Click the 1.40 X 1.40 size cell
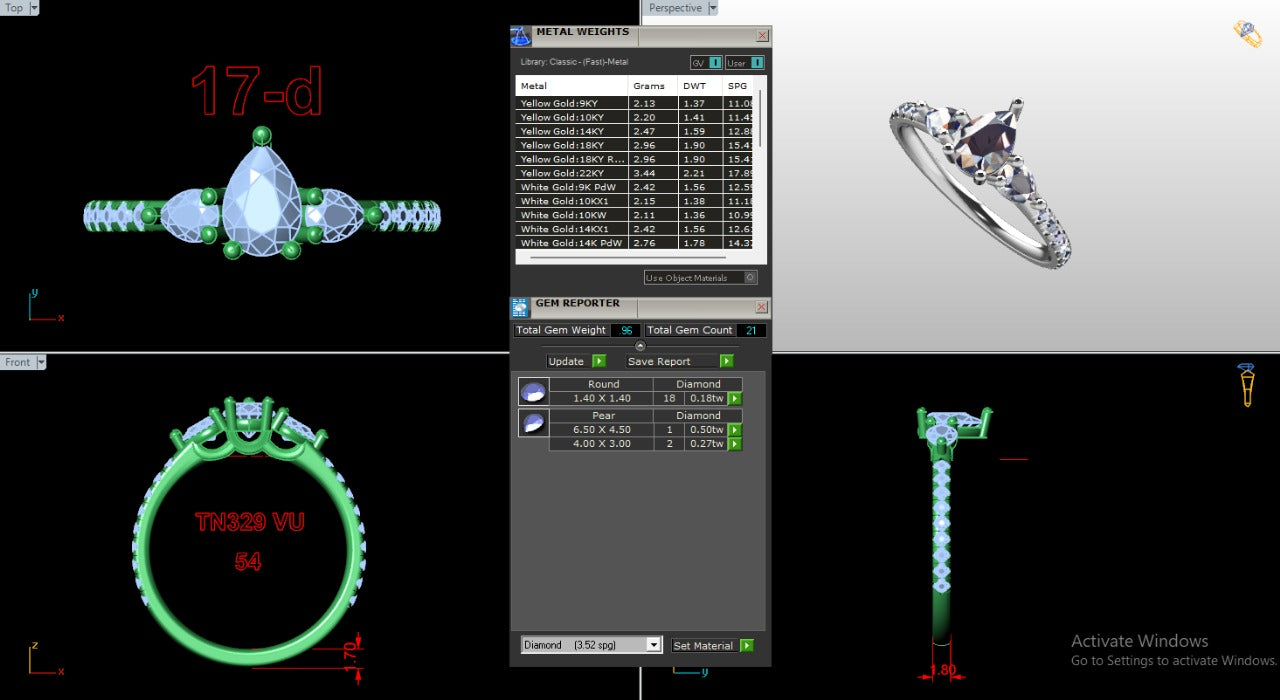This screenshot has width=1280, height=700. click(601, 398)
